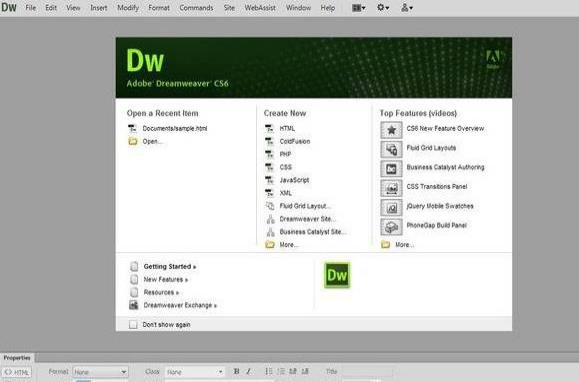Click the star CS6 New Feature Overview thumbnail
The width and height of the screenshot is (579, 382).
tap(391, 130)
